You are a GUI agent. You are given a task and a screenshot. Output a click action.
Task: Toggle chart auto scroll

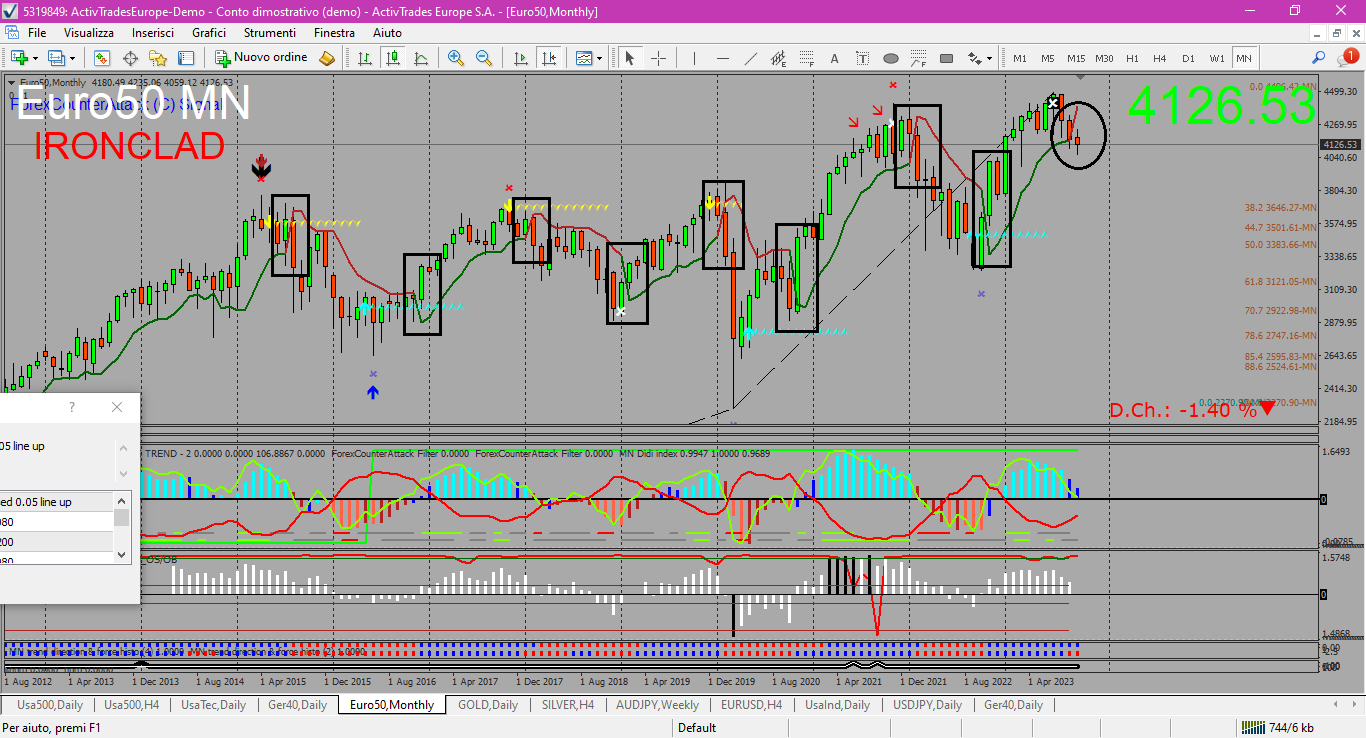click(520, 58)
